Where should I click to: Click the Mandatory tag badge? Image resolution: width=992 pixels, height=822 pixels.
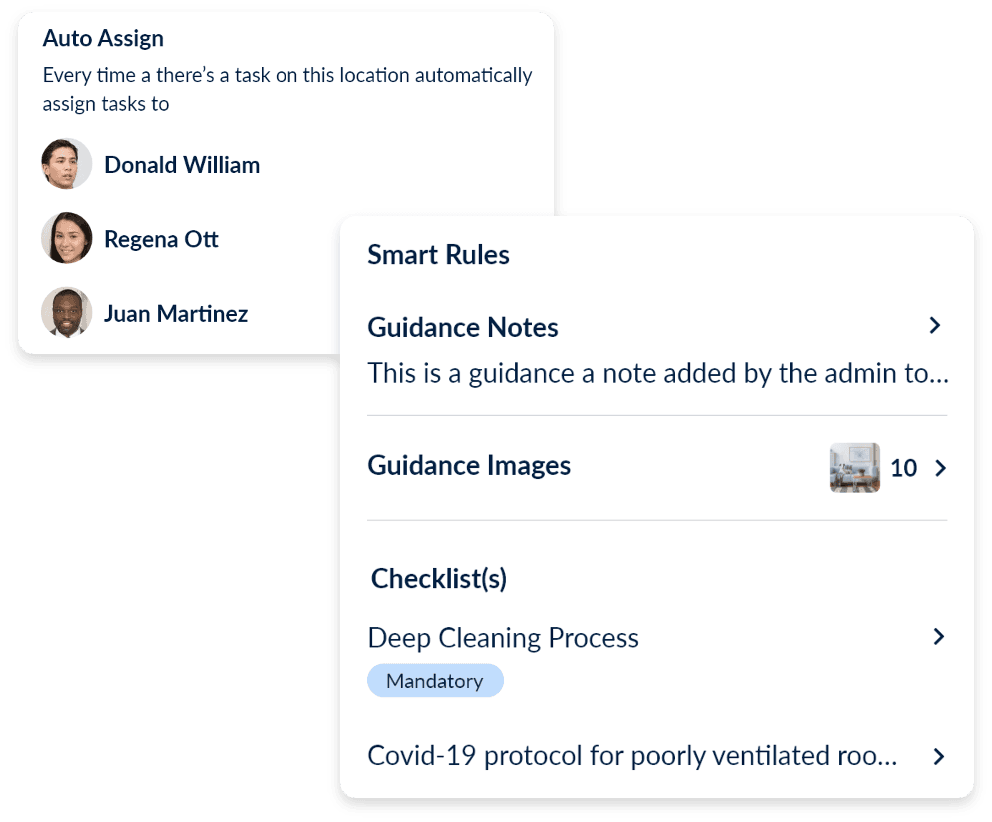click(x=435, y=681)
